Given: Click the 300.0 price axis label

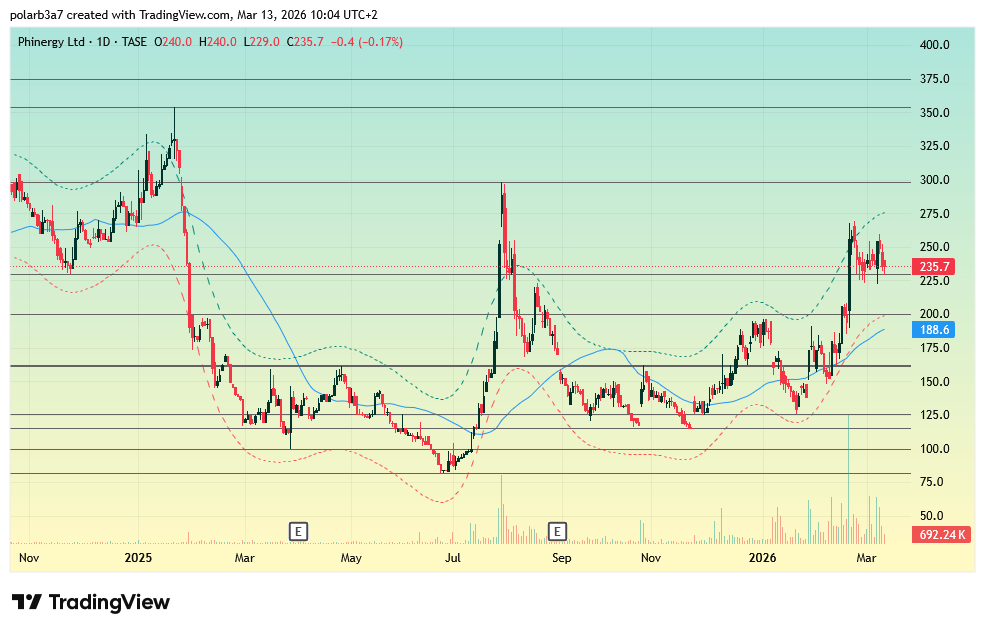Looking at the screenshot, I should tap(934, 180).
